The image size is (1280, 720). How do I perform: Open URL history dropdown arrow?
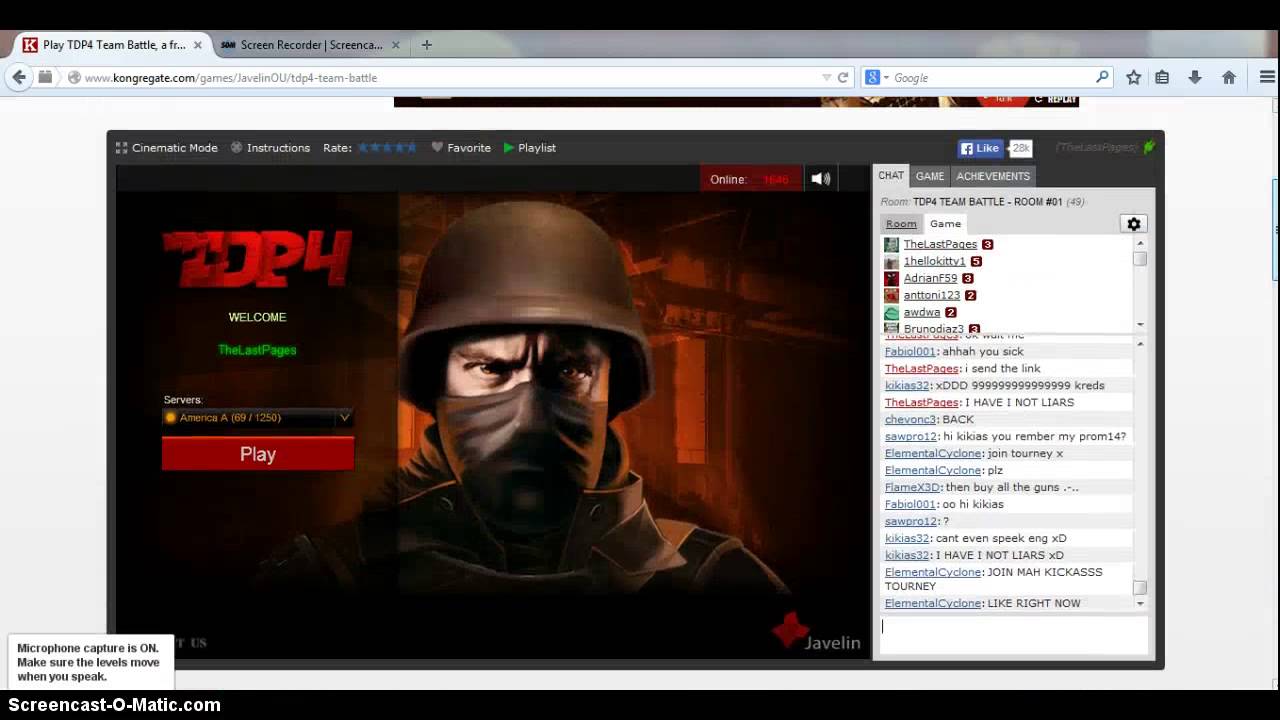tap(826, 77)
